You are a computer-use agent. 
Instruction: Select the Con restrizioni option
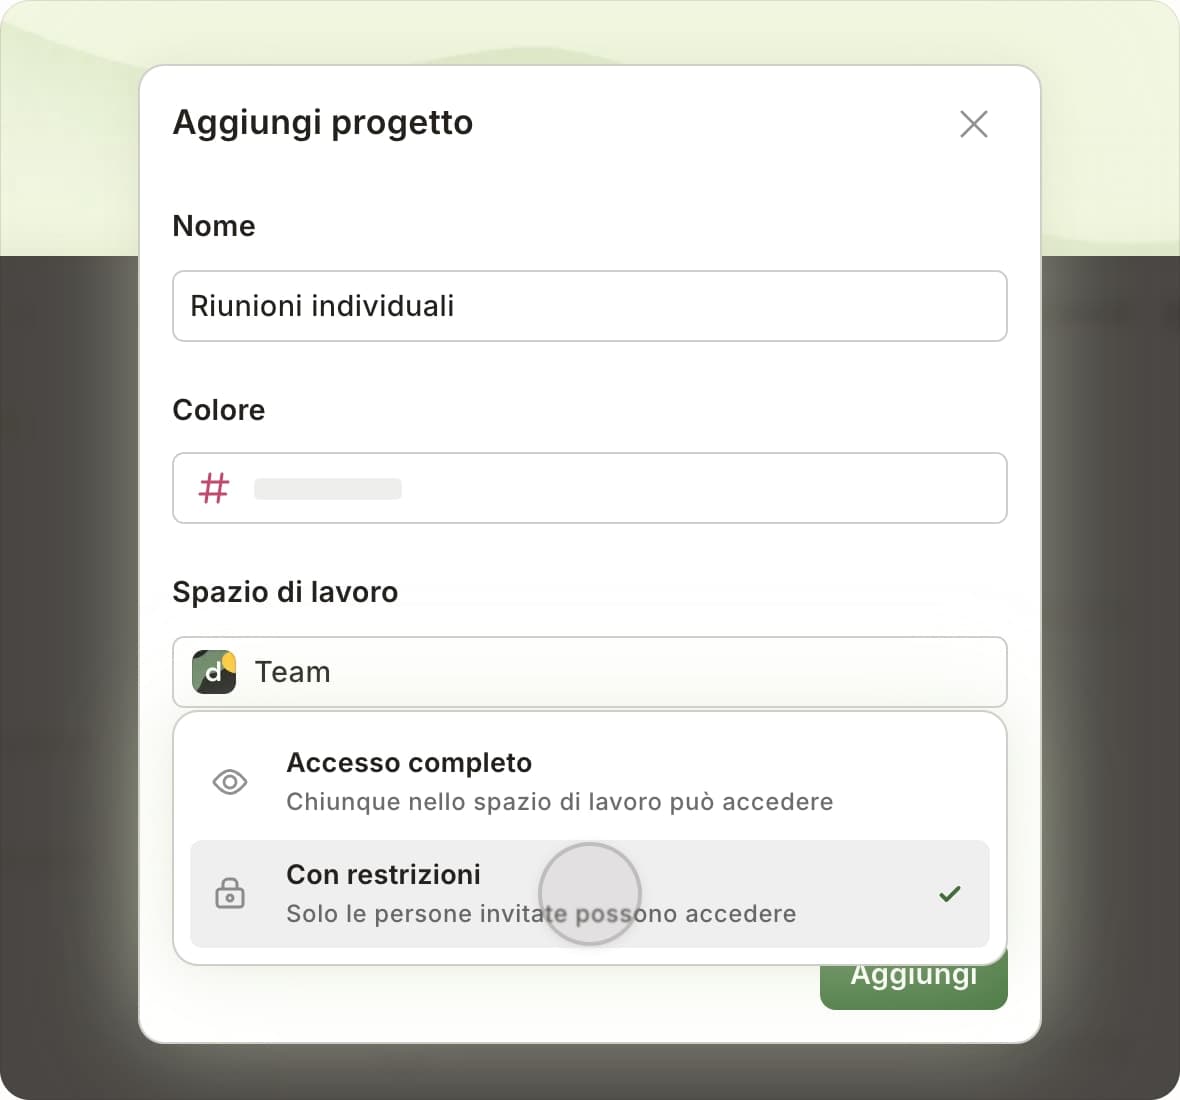[x=590, y=894]
